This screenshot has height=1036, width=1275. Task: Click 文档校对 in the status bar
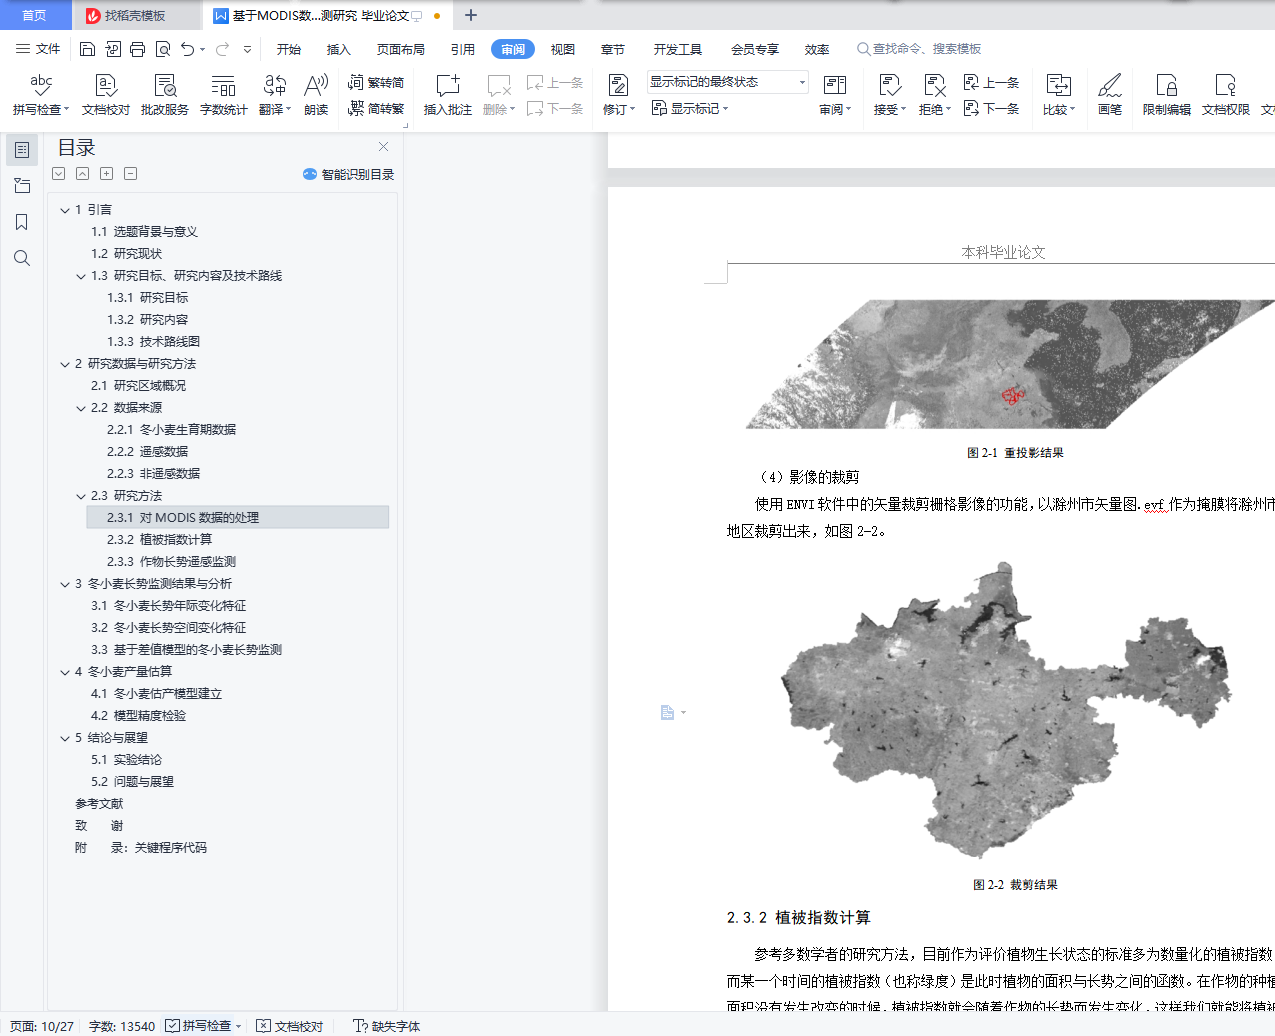tap(290, 1026)
